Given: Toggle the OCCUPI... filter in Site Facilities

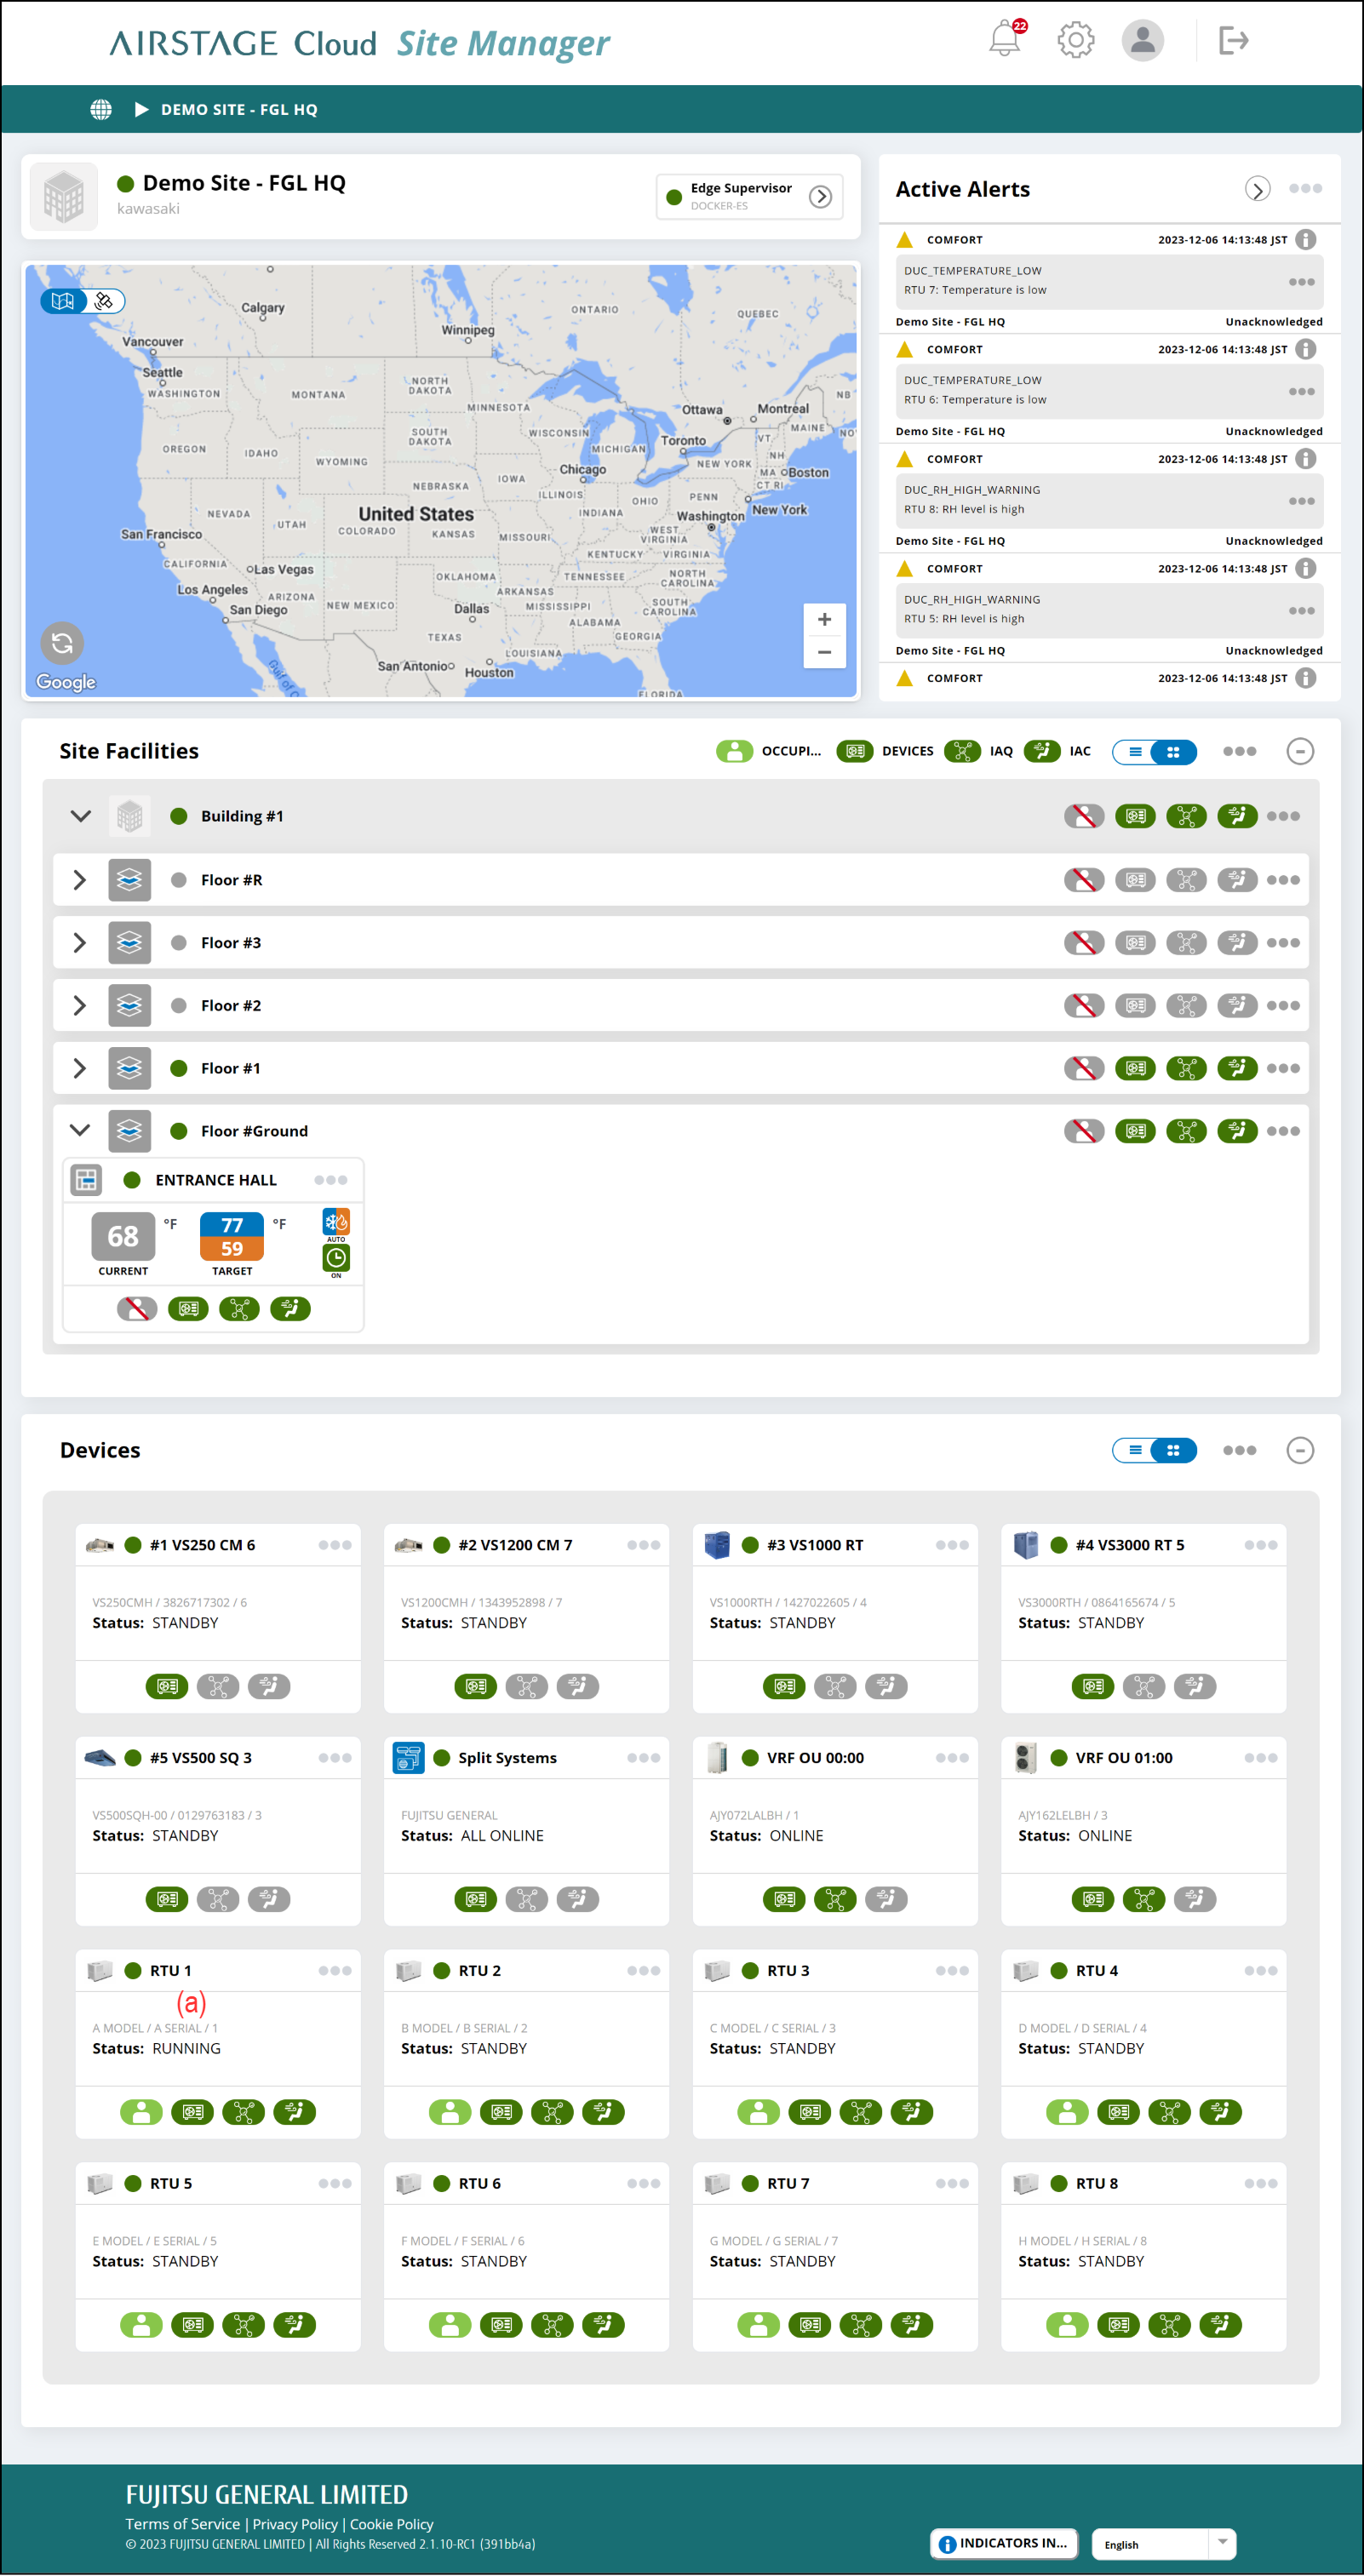Looking at the screenshot, I should tap(734, 751).
